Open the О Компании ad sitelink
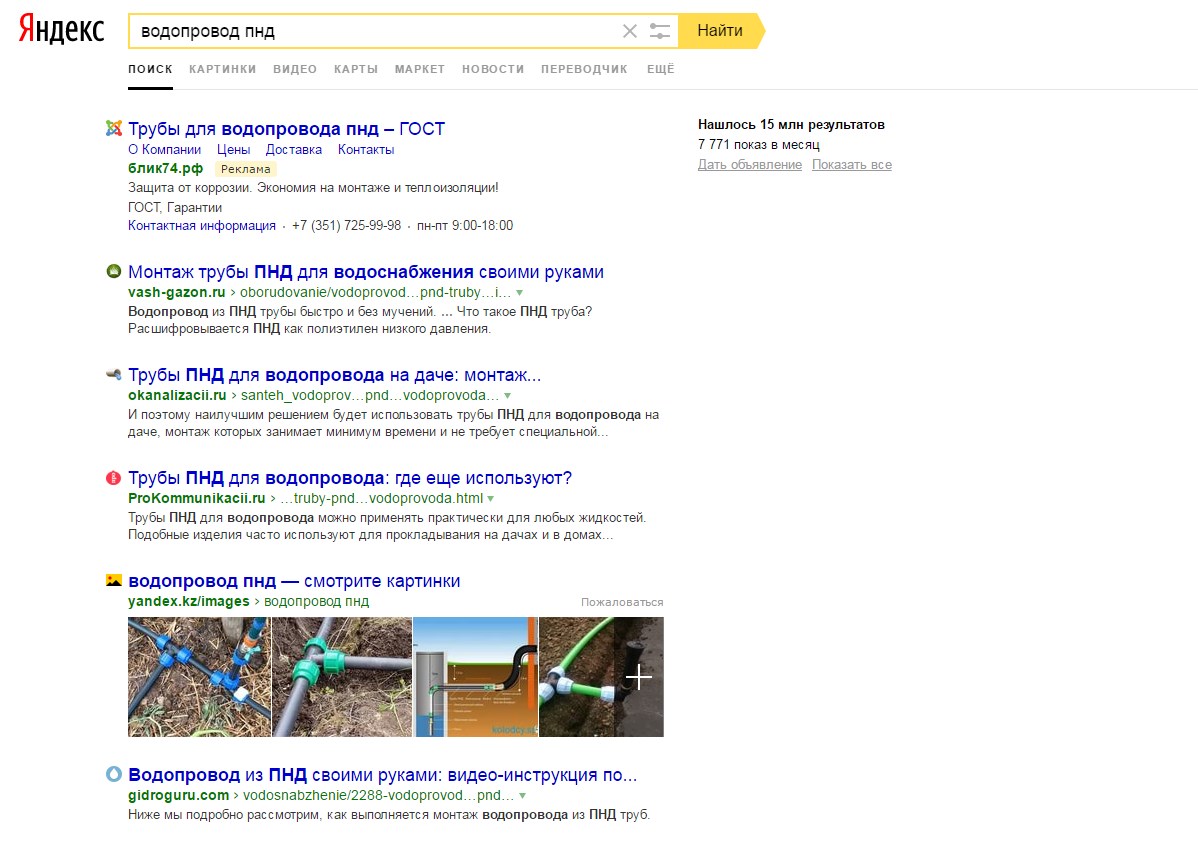Screen dimensions: 1198x843 click(164, 150)
